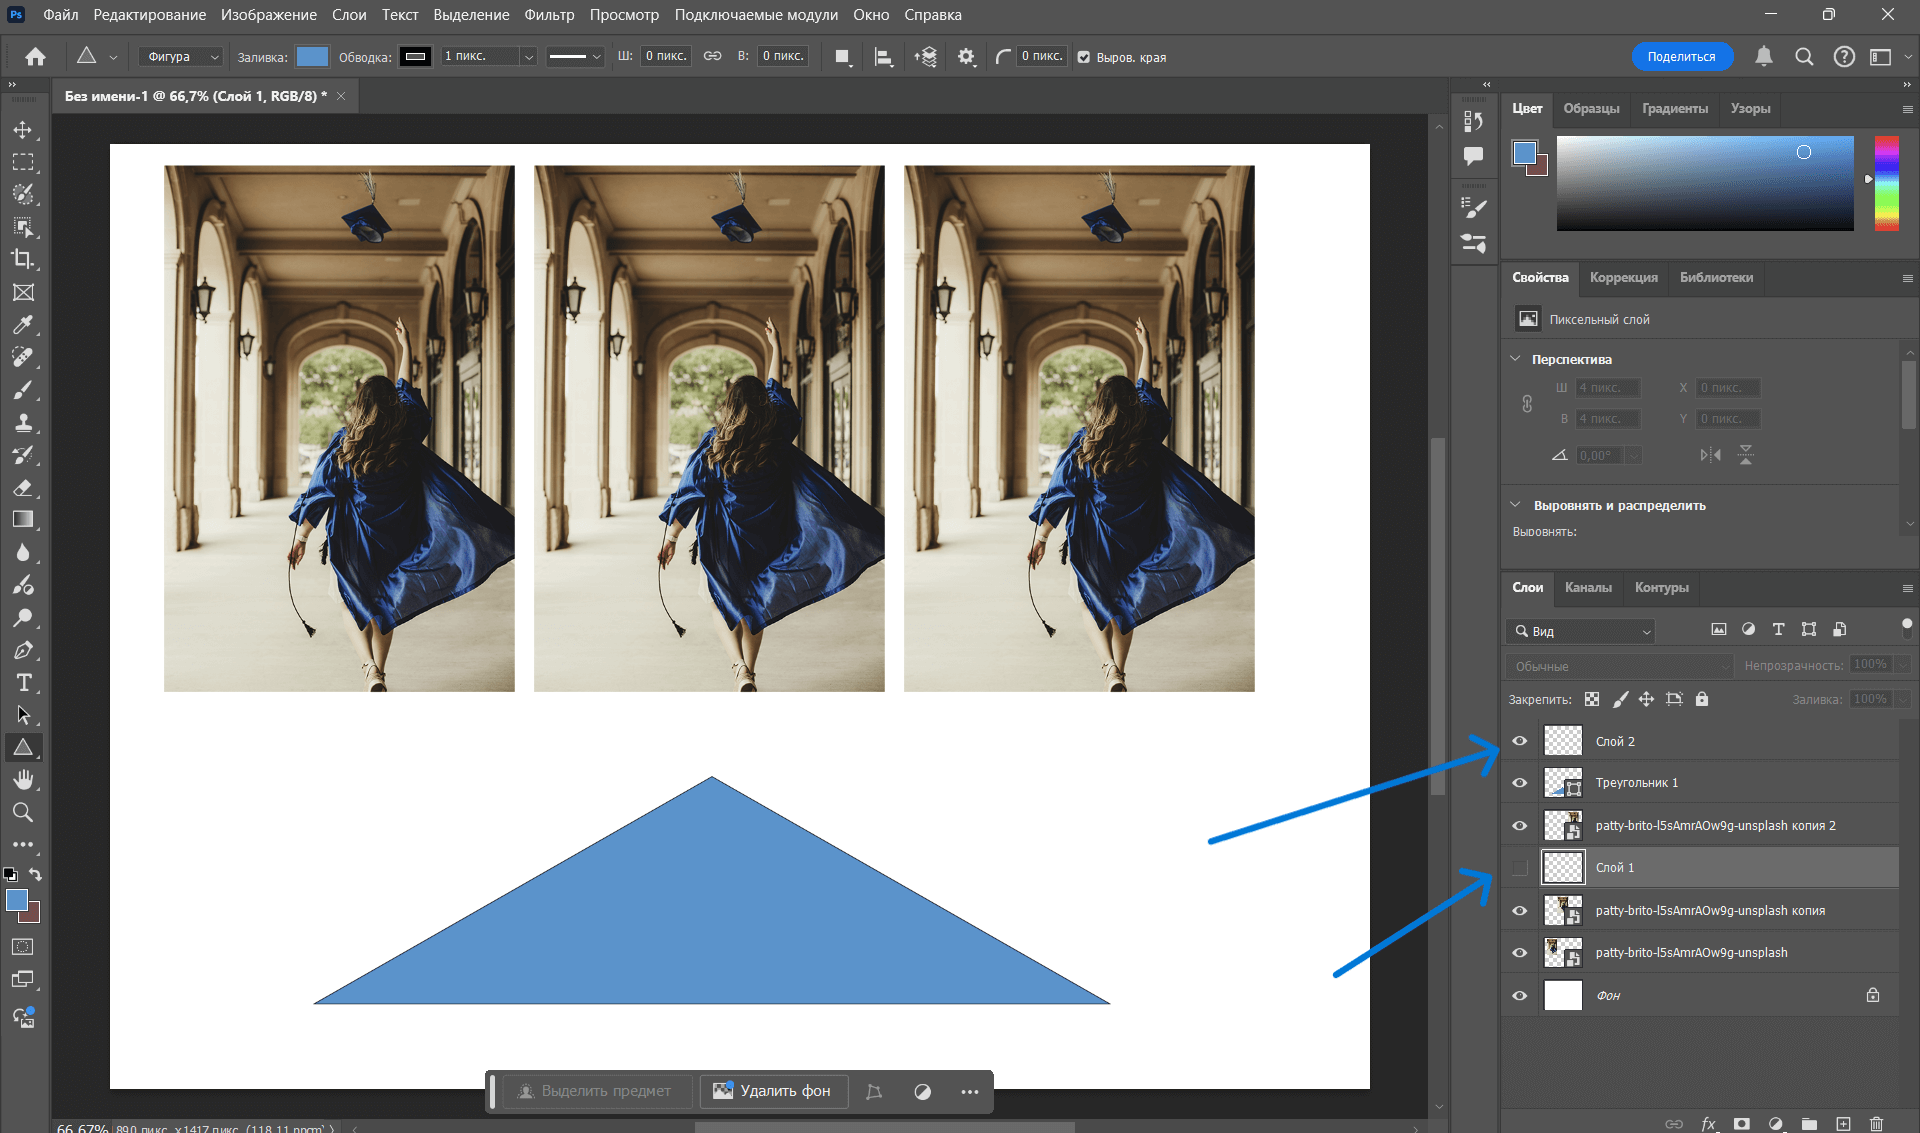Hide the unsplash копия 2 layer
The image size is (1920, 1133).
pyautogui.click(x=1520, y=826)
